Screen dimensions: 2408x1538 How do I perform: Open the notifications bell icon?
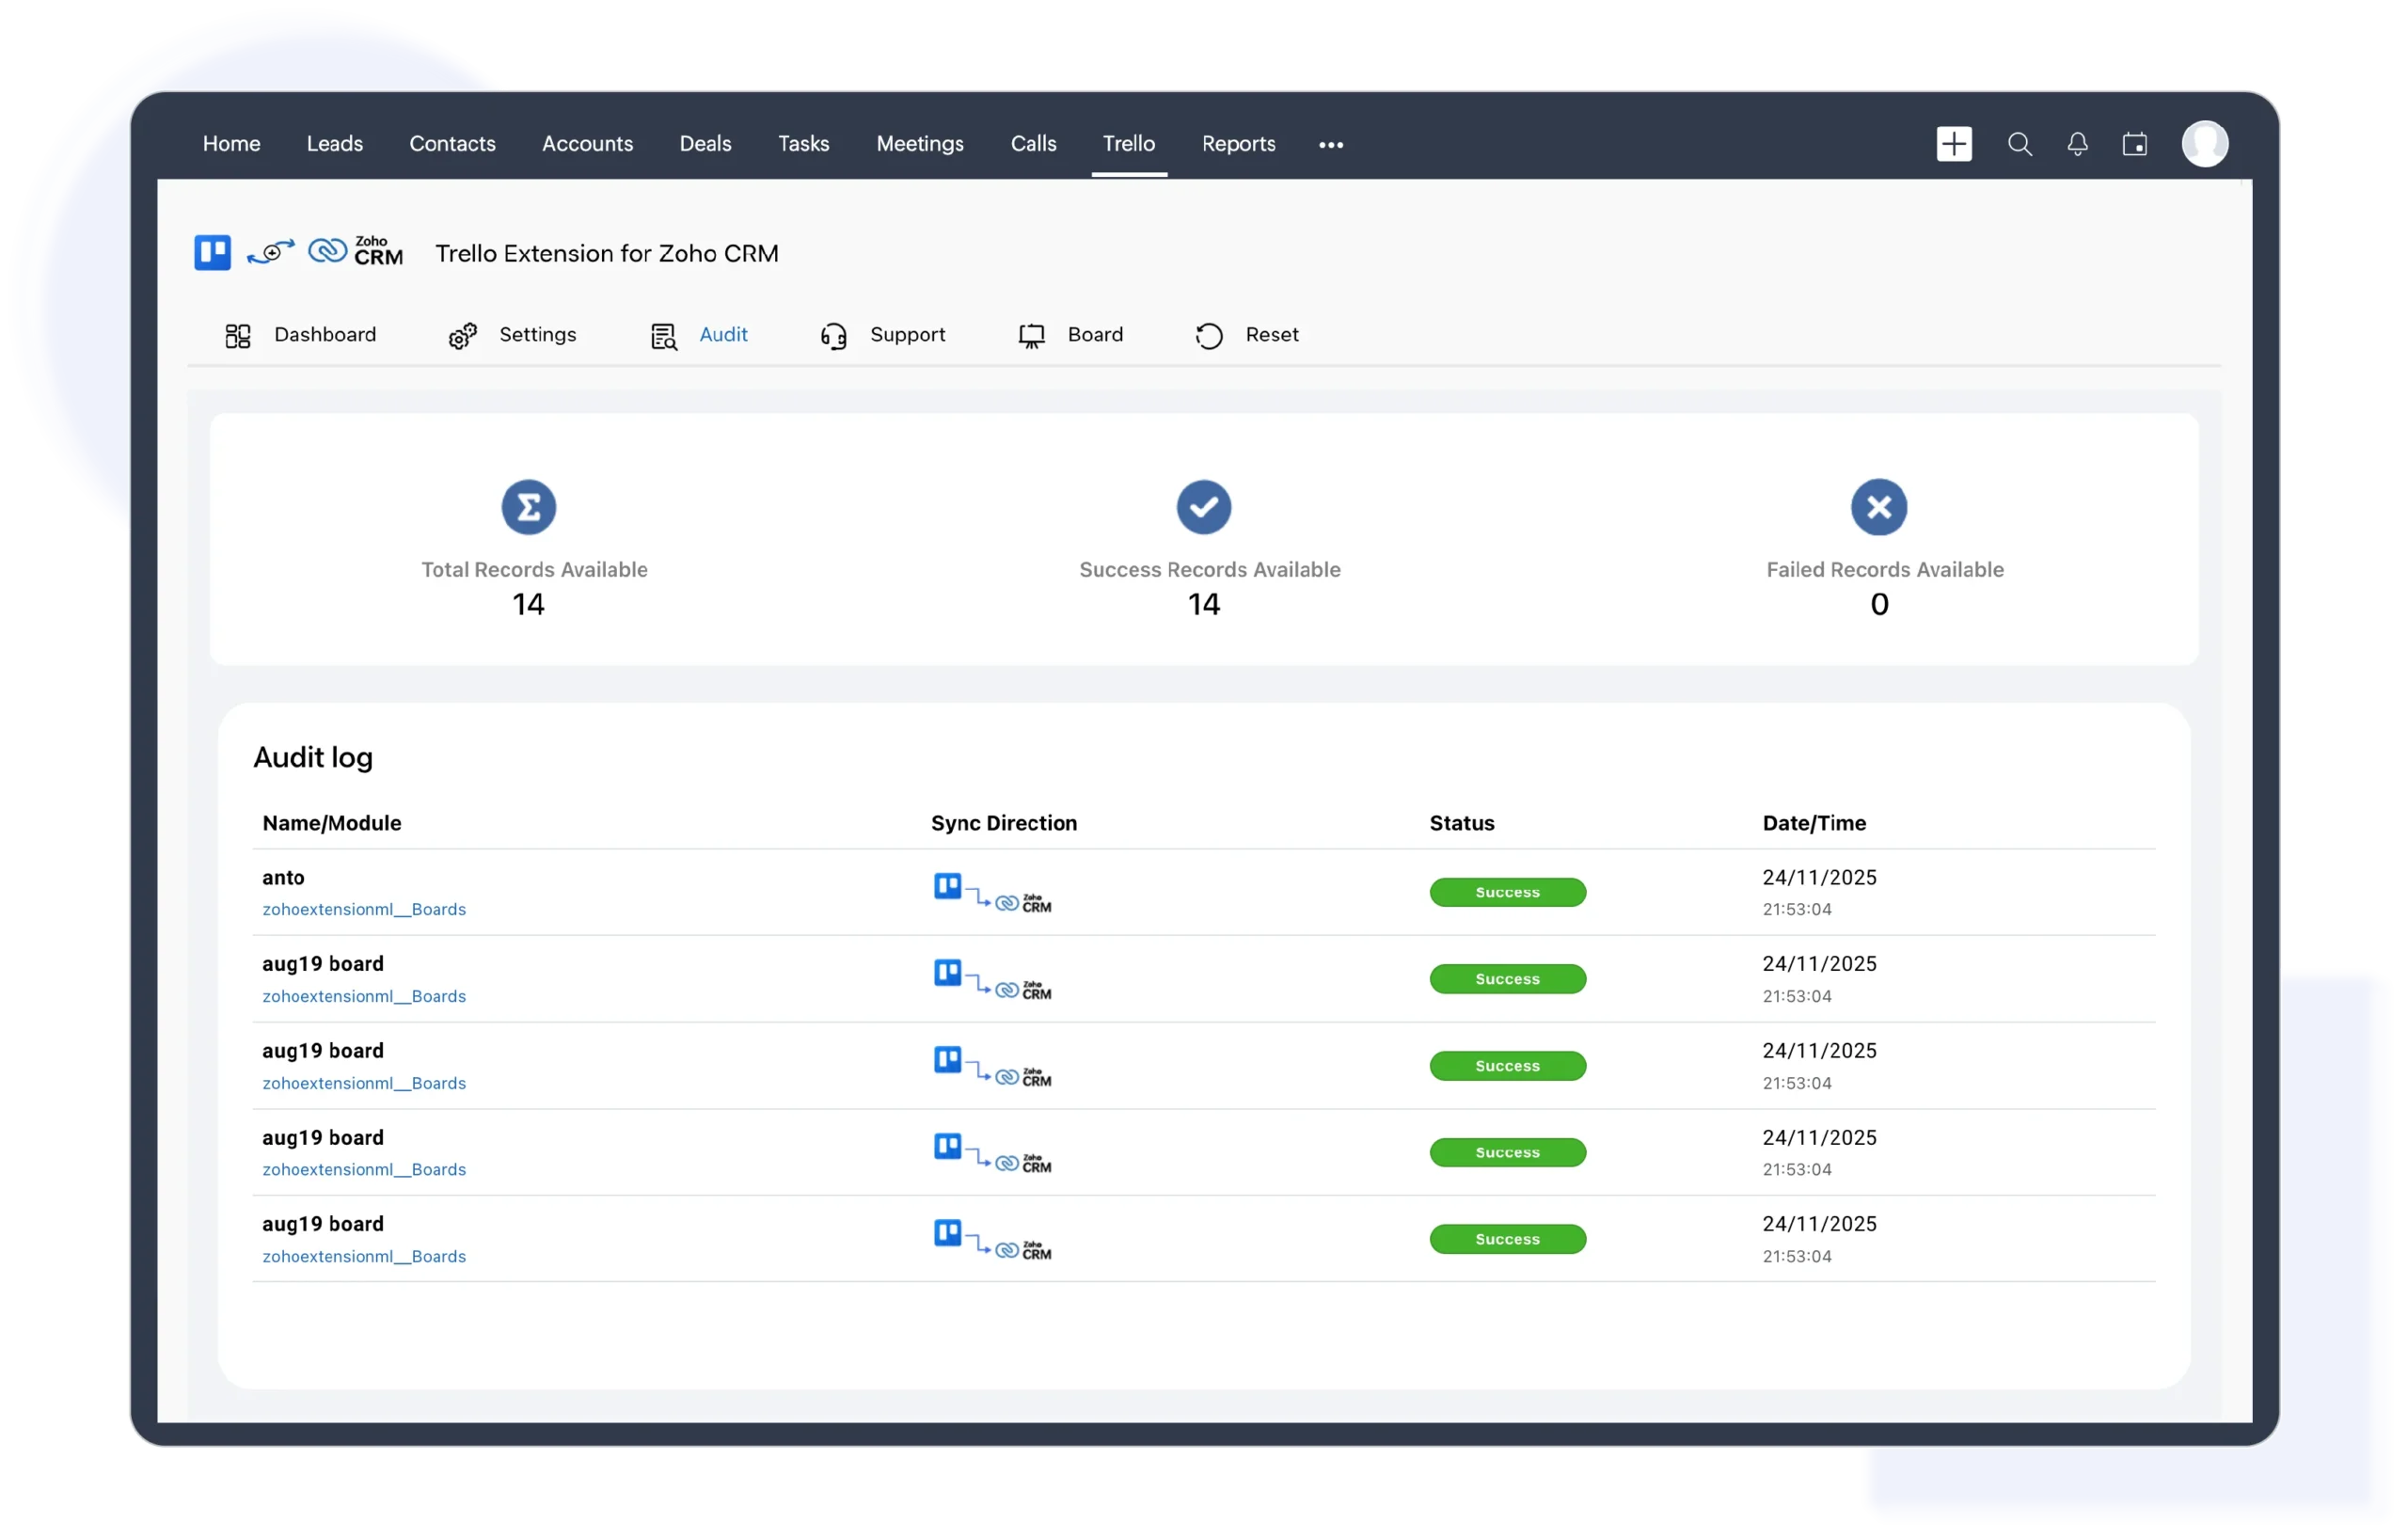[2077, 144]
